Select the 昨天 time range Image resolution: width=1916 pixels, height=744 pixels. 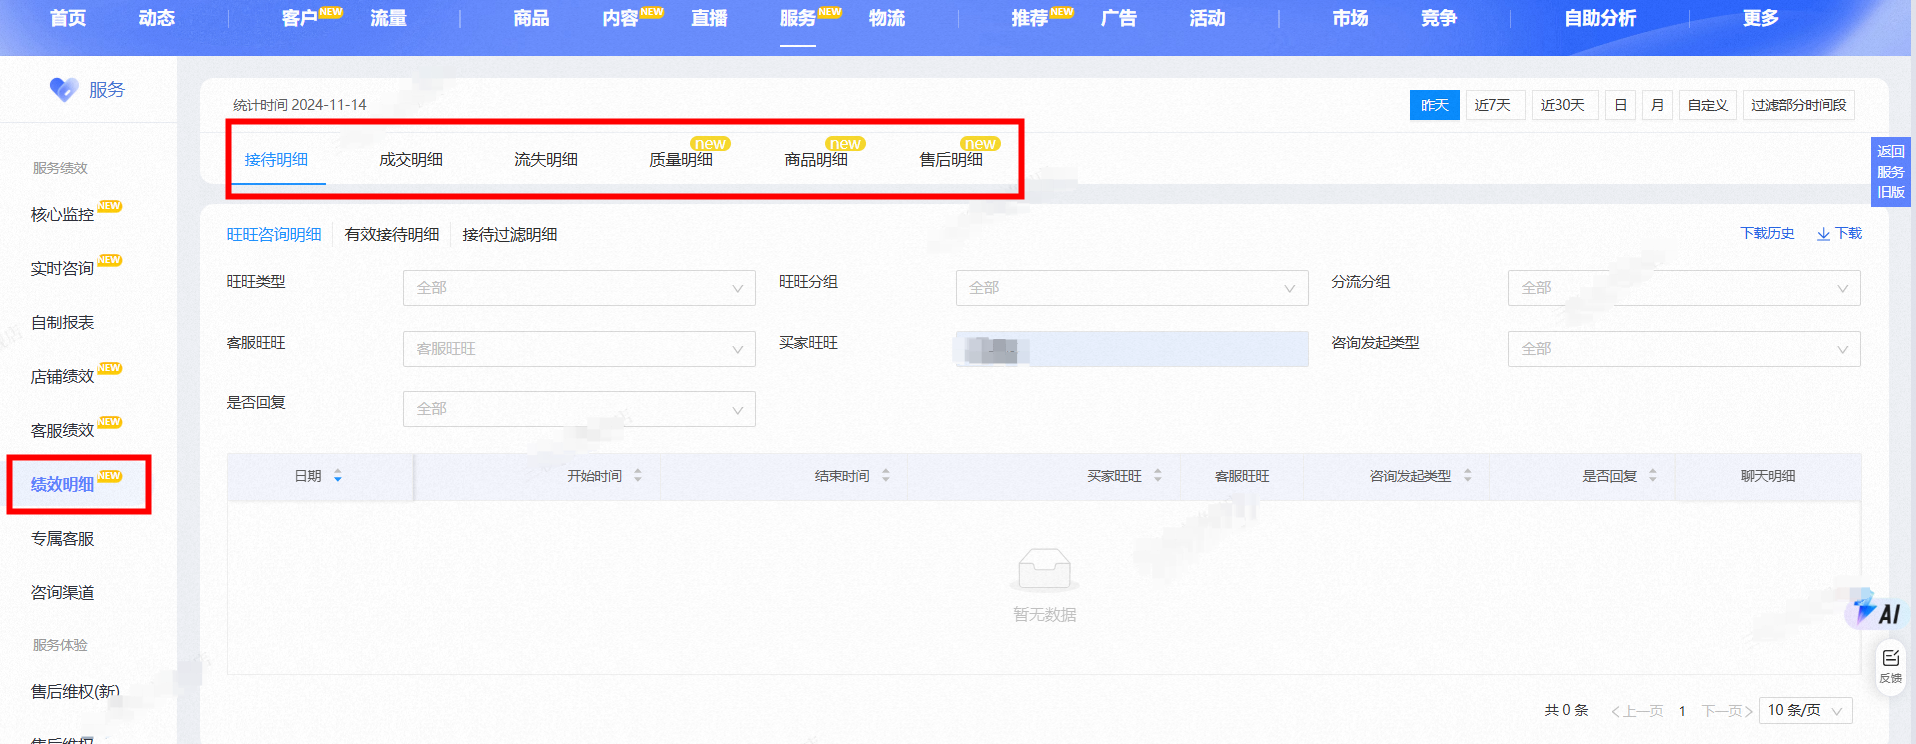coord(1435,105)
